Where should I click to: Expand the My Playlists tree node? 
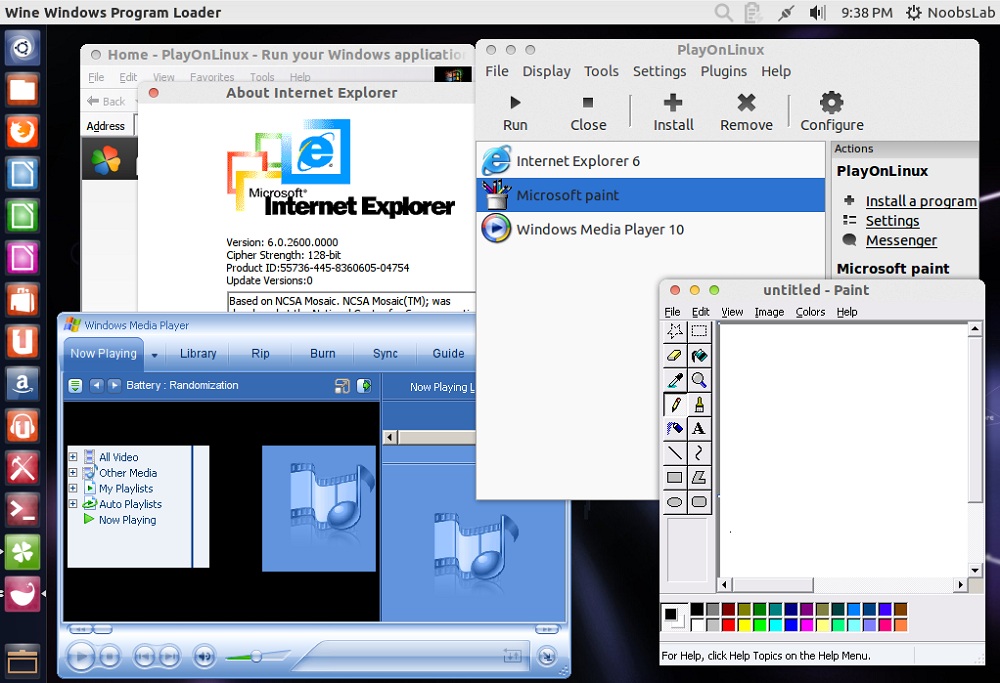point(73,488)
